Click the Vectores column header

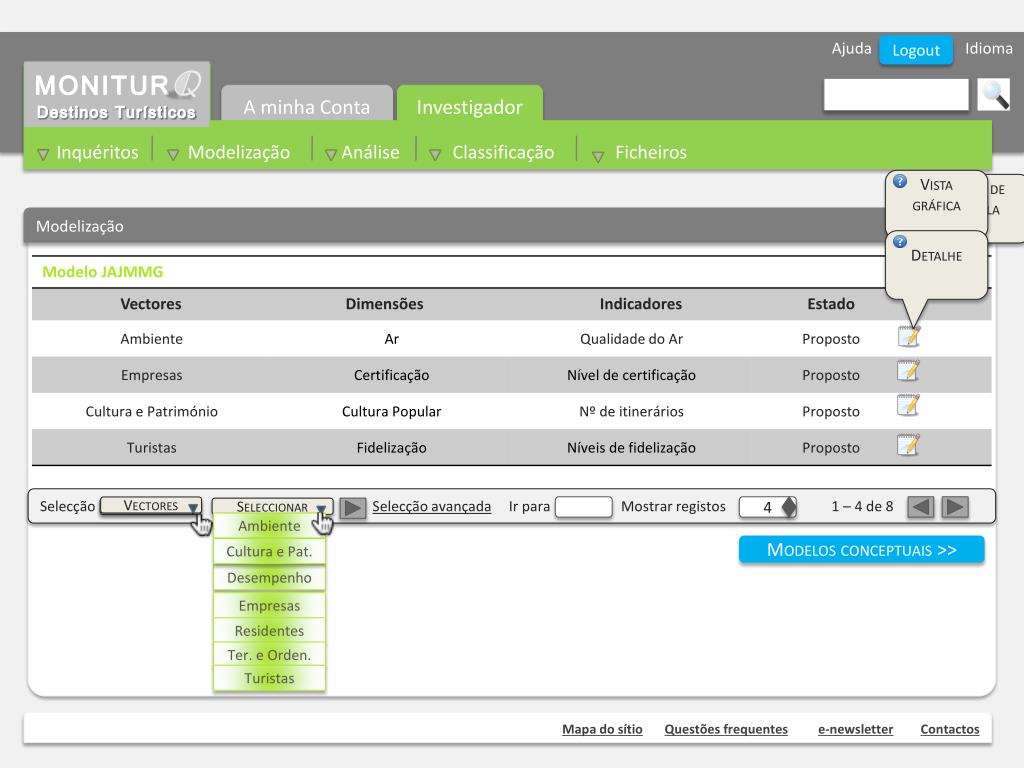[151, 304]
